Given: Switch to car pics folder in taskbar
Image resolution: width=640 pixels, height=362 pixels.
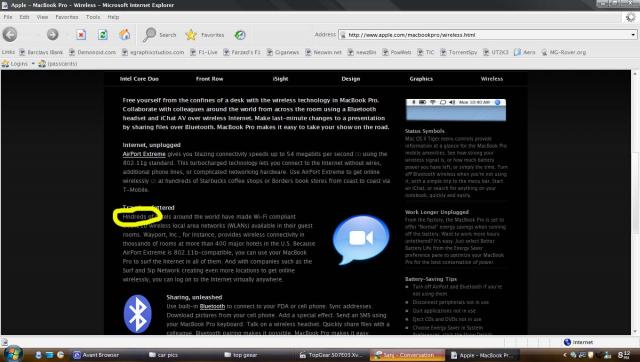Looking at the screenshot, I should point(163,355).
